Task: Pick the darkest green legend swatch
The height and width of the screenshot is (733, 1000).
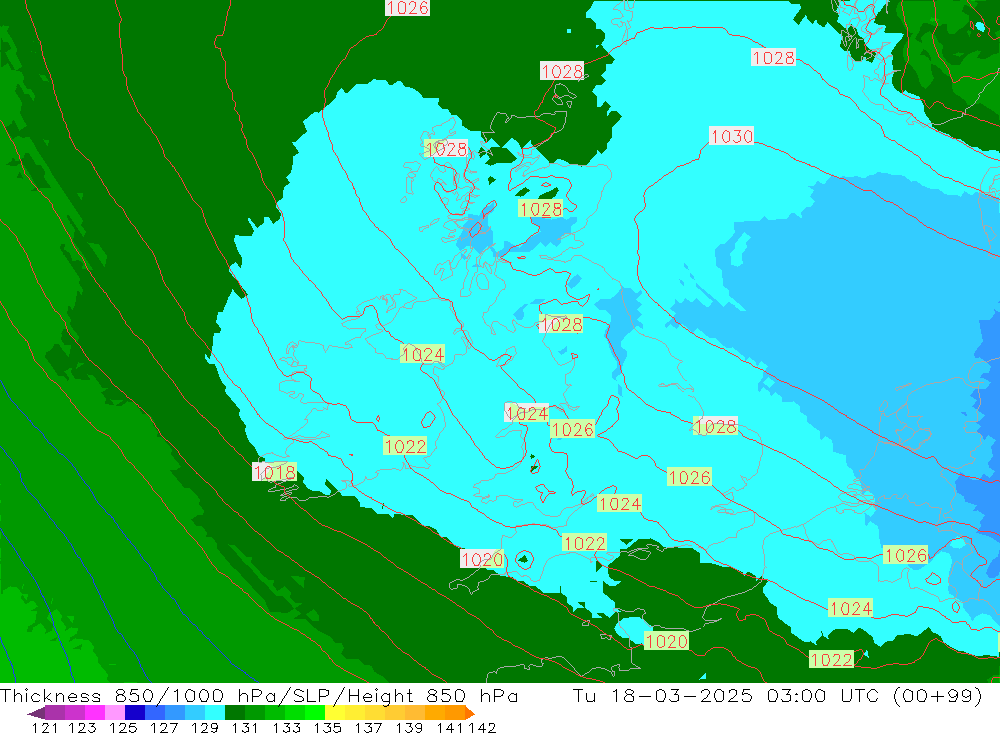Action: tap(235, 712)
